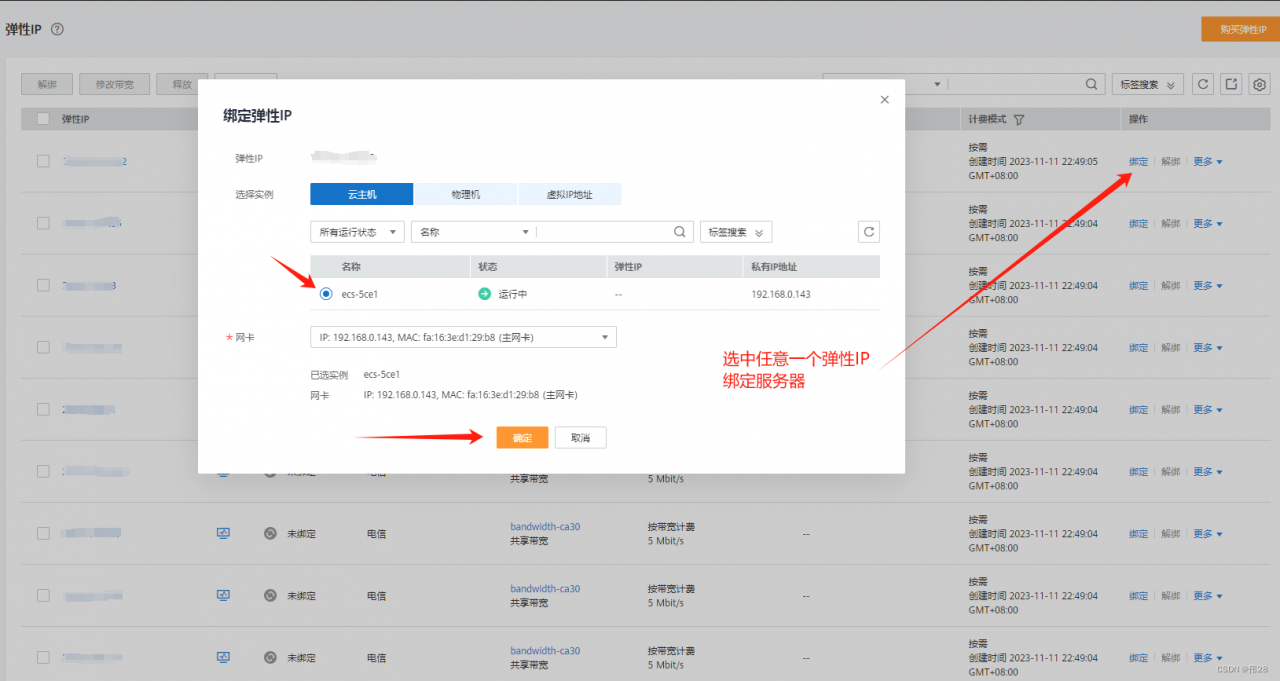The height and width of the screenshot is (681, 1280).
Task: Refresh the instance list in the dialog
Action: (x=869, y=232)
